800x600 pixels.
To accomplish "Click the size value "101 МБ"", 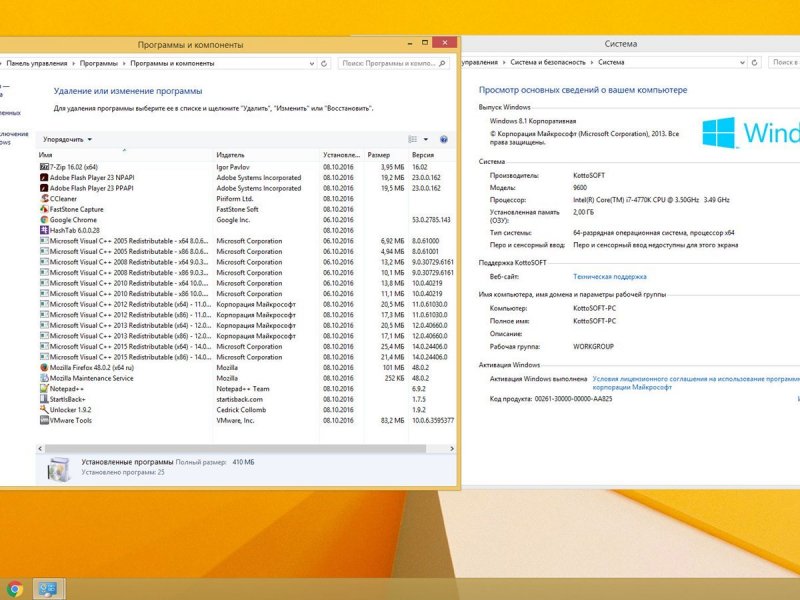I will click(393, 367).
